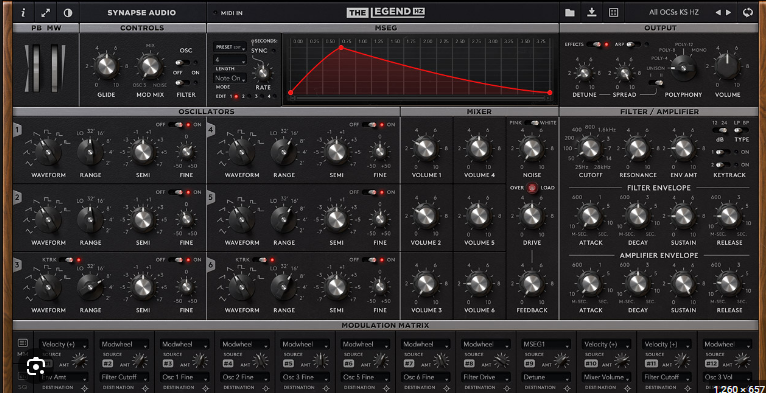Enable the ARP switch
The width and height of the screenshot is (766, 393).
click(x=634, y=44)
